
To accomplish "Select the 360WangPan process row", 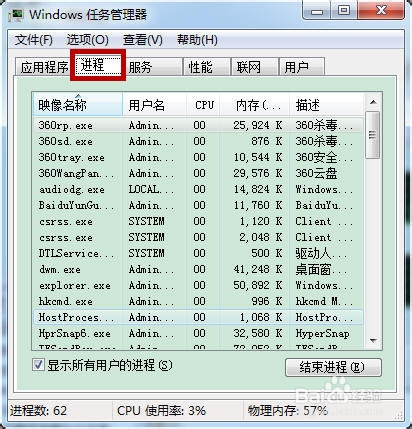I will (198, 173).
